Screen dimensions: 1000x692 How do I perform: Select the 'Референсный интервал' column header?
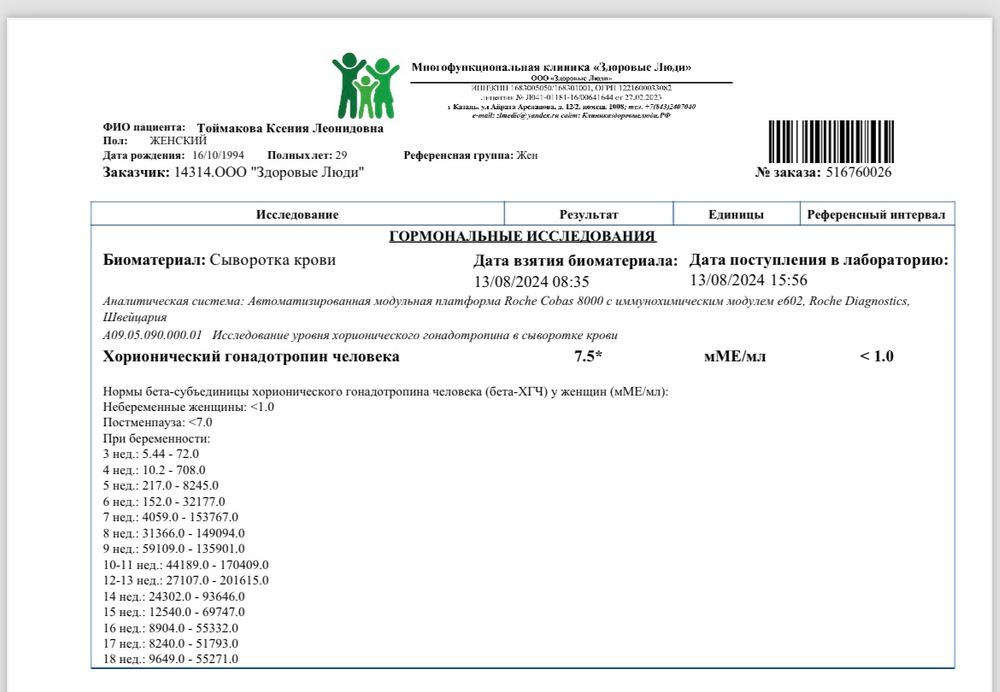pos(876,215)
